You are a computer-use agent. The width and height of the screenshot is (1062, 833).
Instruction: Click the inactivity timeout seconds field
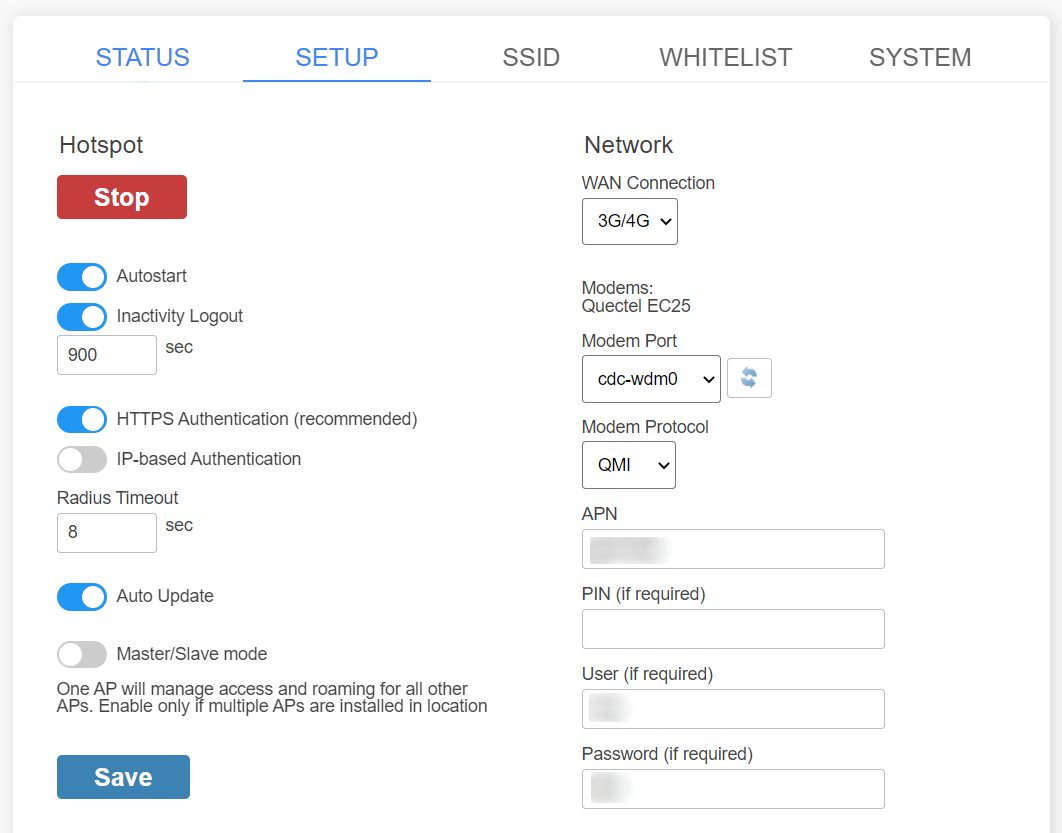pyautogui.click(x=107, y=355)
